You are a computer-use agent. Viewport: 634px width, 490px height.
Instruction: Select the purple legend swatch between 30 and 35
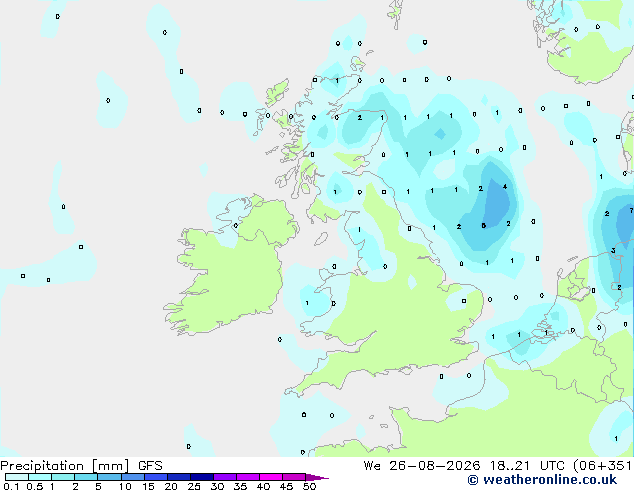[x=225, y=477]
